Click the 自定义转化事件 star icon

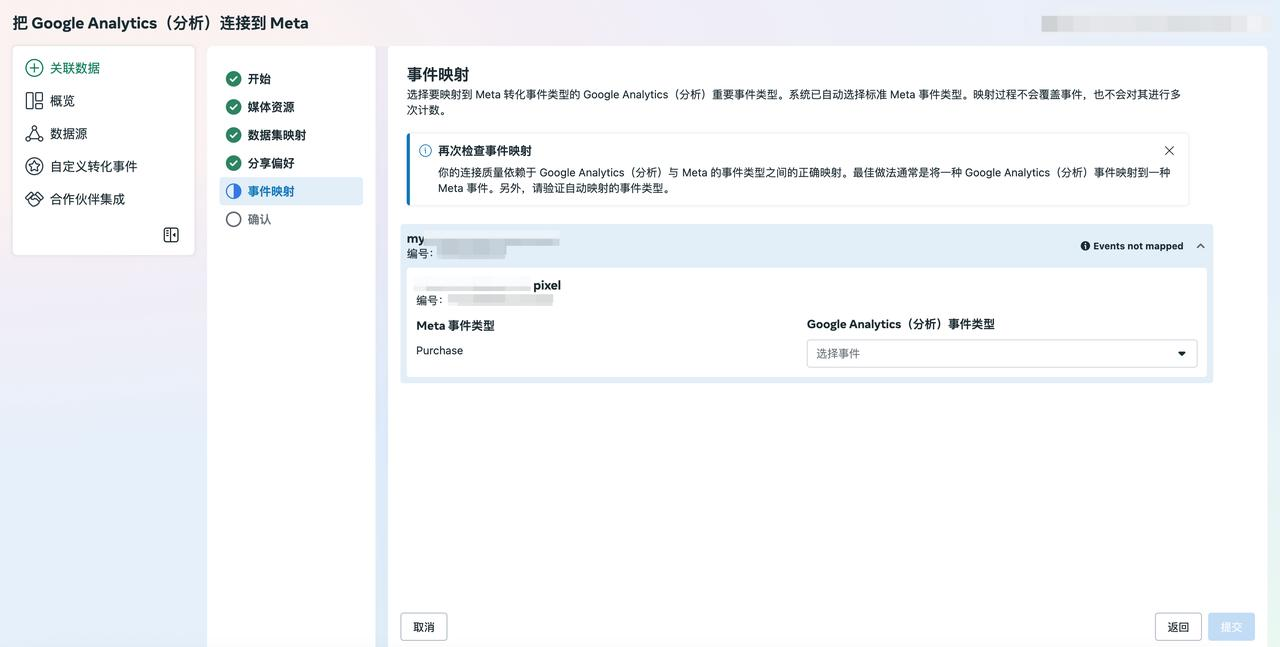(x=34, y=166)
